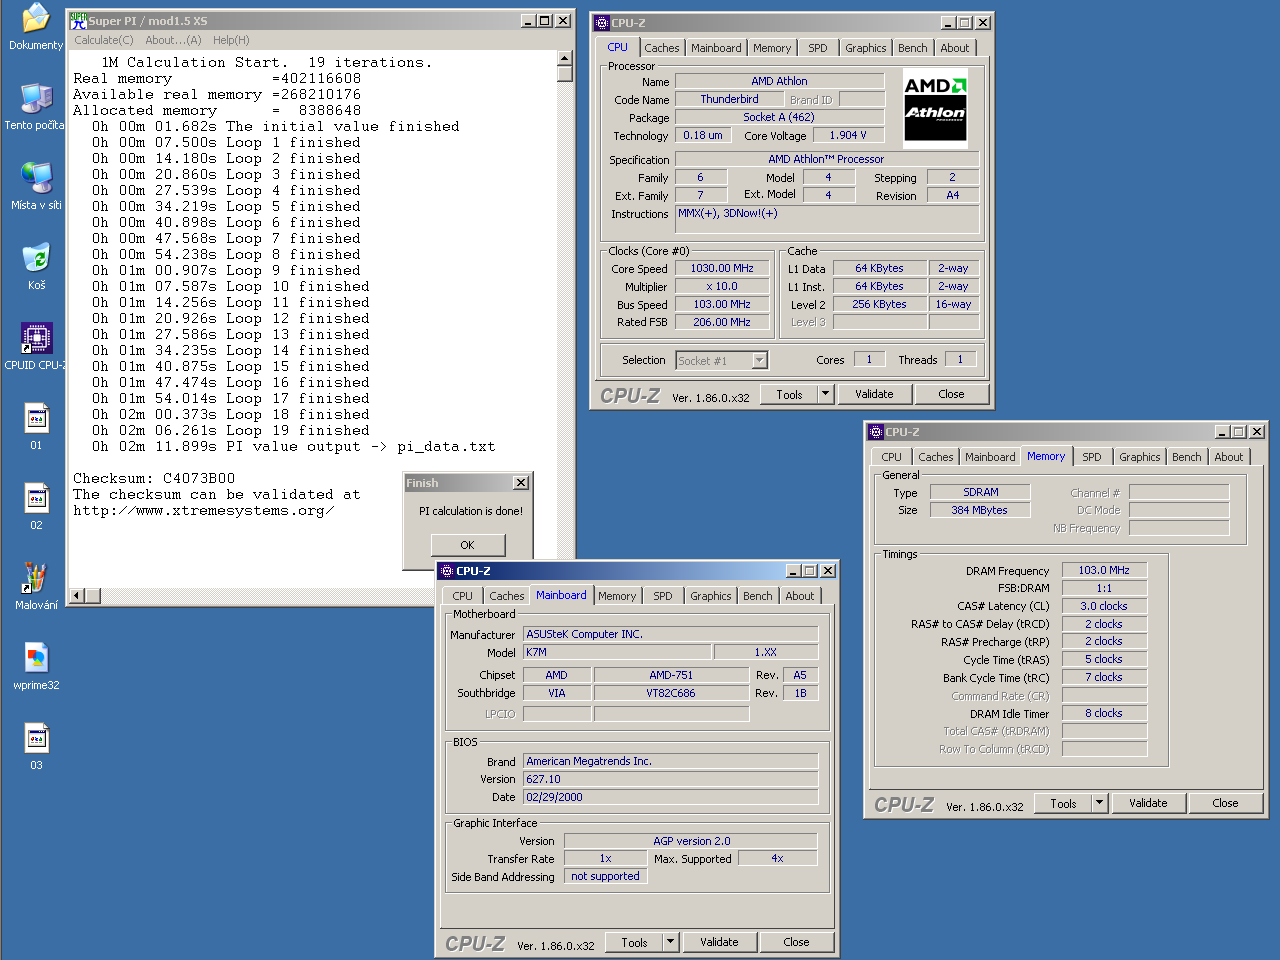Click Super PI vertical scrollbar up arrow

(565, 59)
